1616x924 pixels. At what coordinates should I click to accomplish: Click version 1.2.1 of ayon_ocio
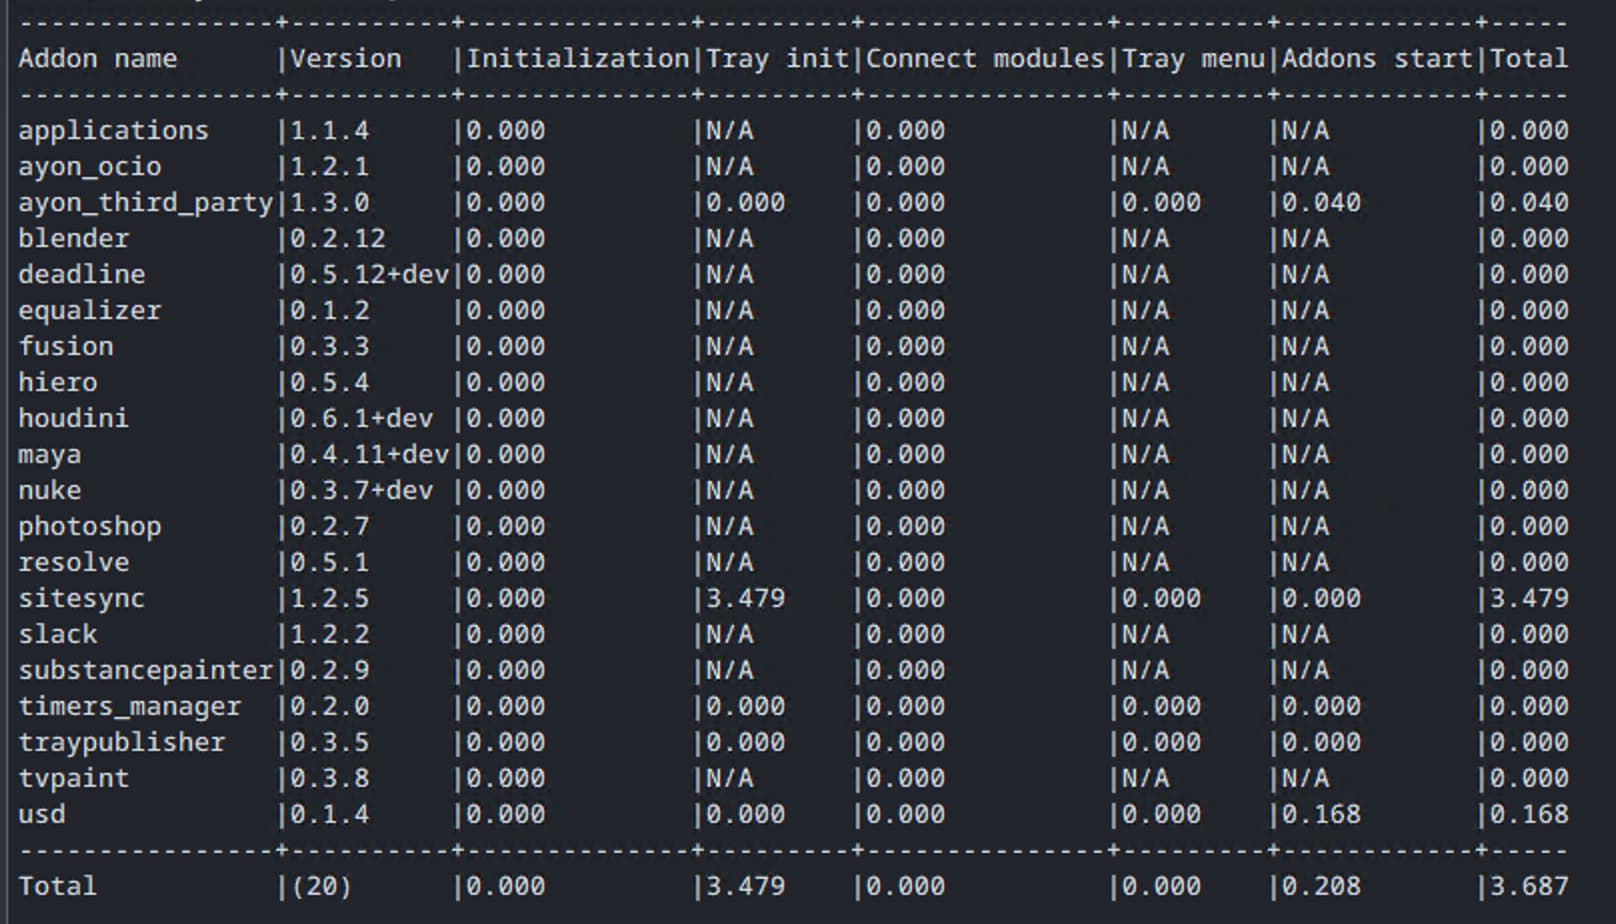click(330, 167)
